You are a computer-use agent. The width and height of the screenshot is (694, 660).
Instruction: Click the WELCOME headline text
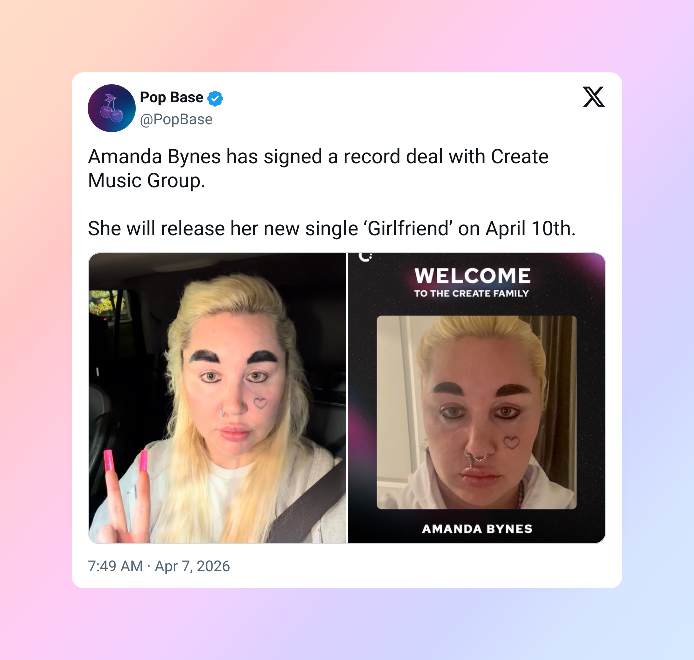[x=472, y=275]
